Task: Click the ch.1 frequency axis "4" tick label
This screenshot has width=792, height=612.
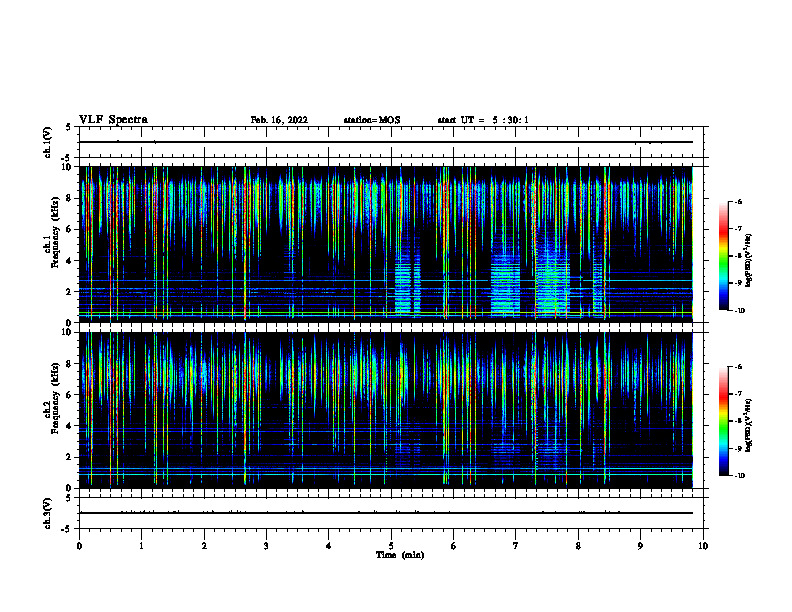Action: pyautogui.click(x=70, y=261)
